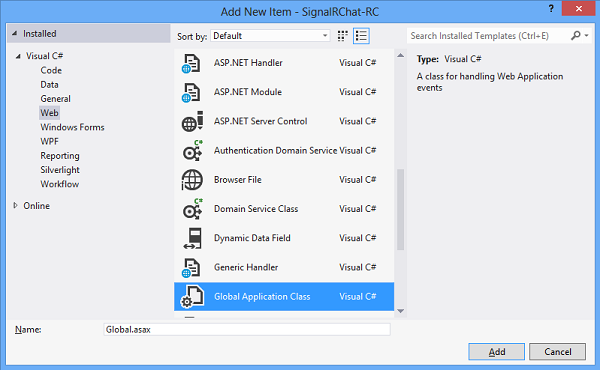Select the Browser File globe icon
This screenshot has width=600, height=370.
click(x=192, y=180)
